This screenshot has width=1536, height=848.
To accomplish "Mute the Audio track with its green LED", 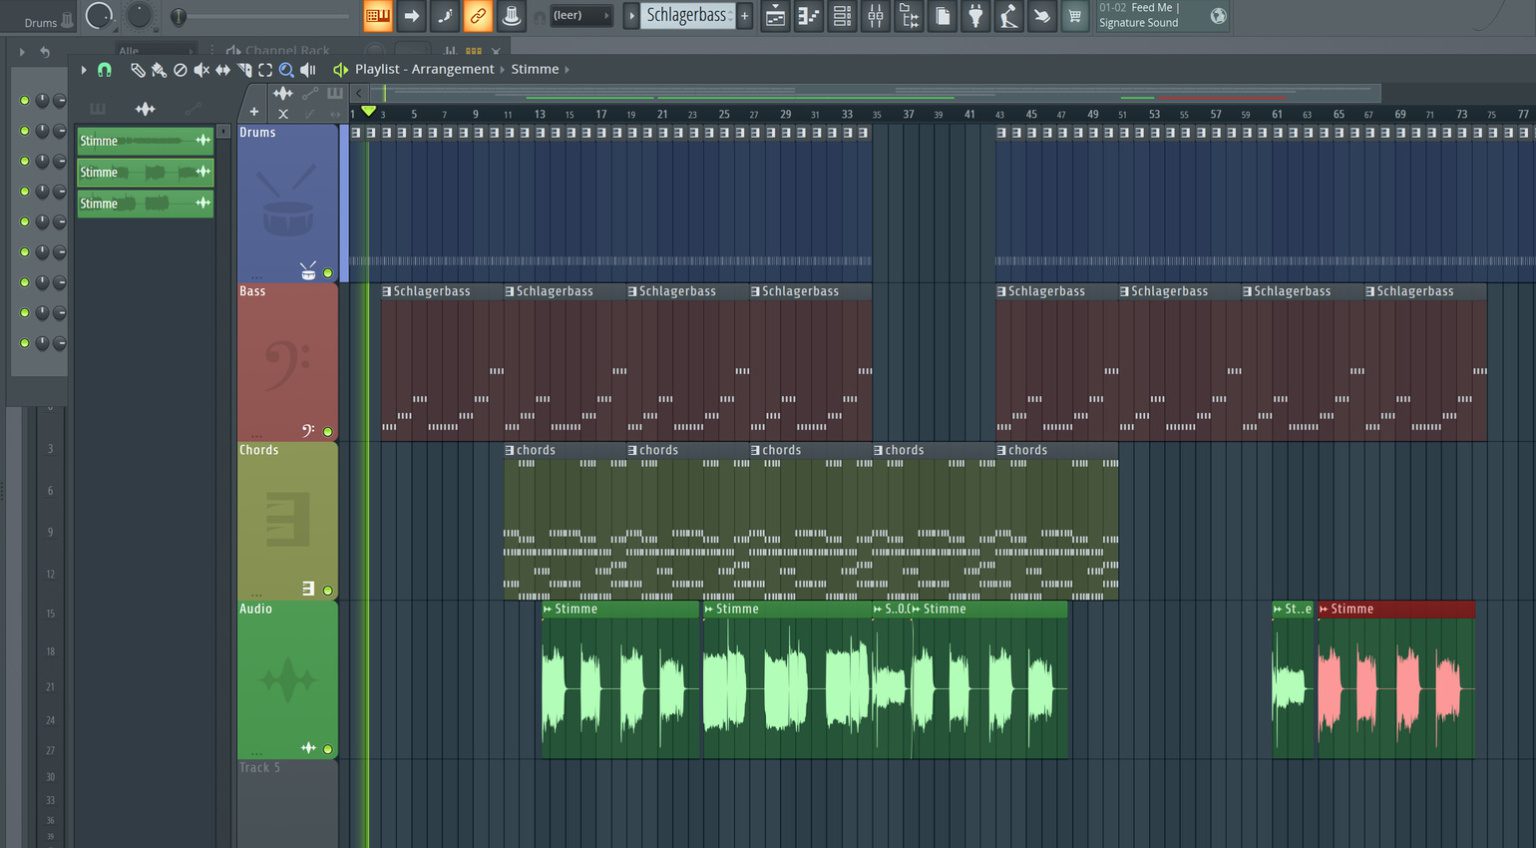I will pyautogui.click(x=327, y=749).
